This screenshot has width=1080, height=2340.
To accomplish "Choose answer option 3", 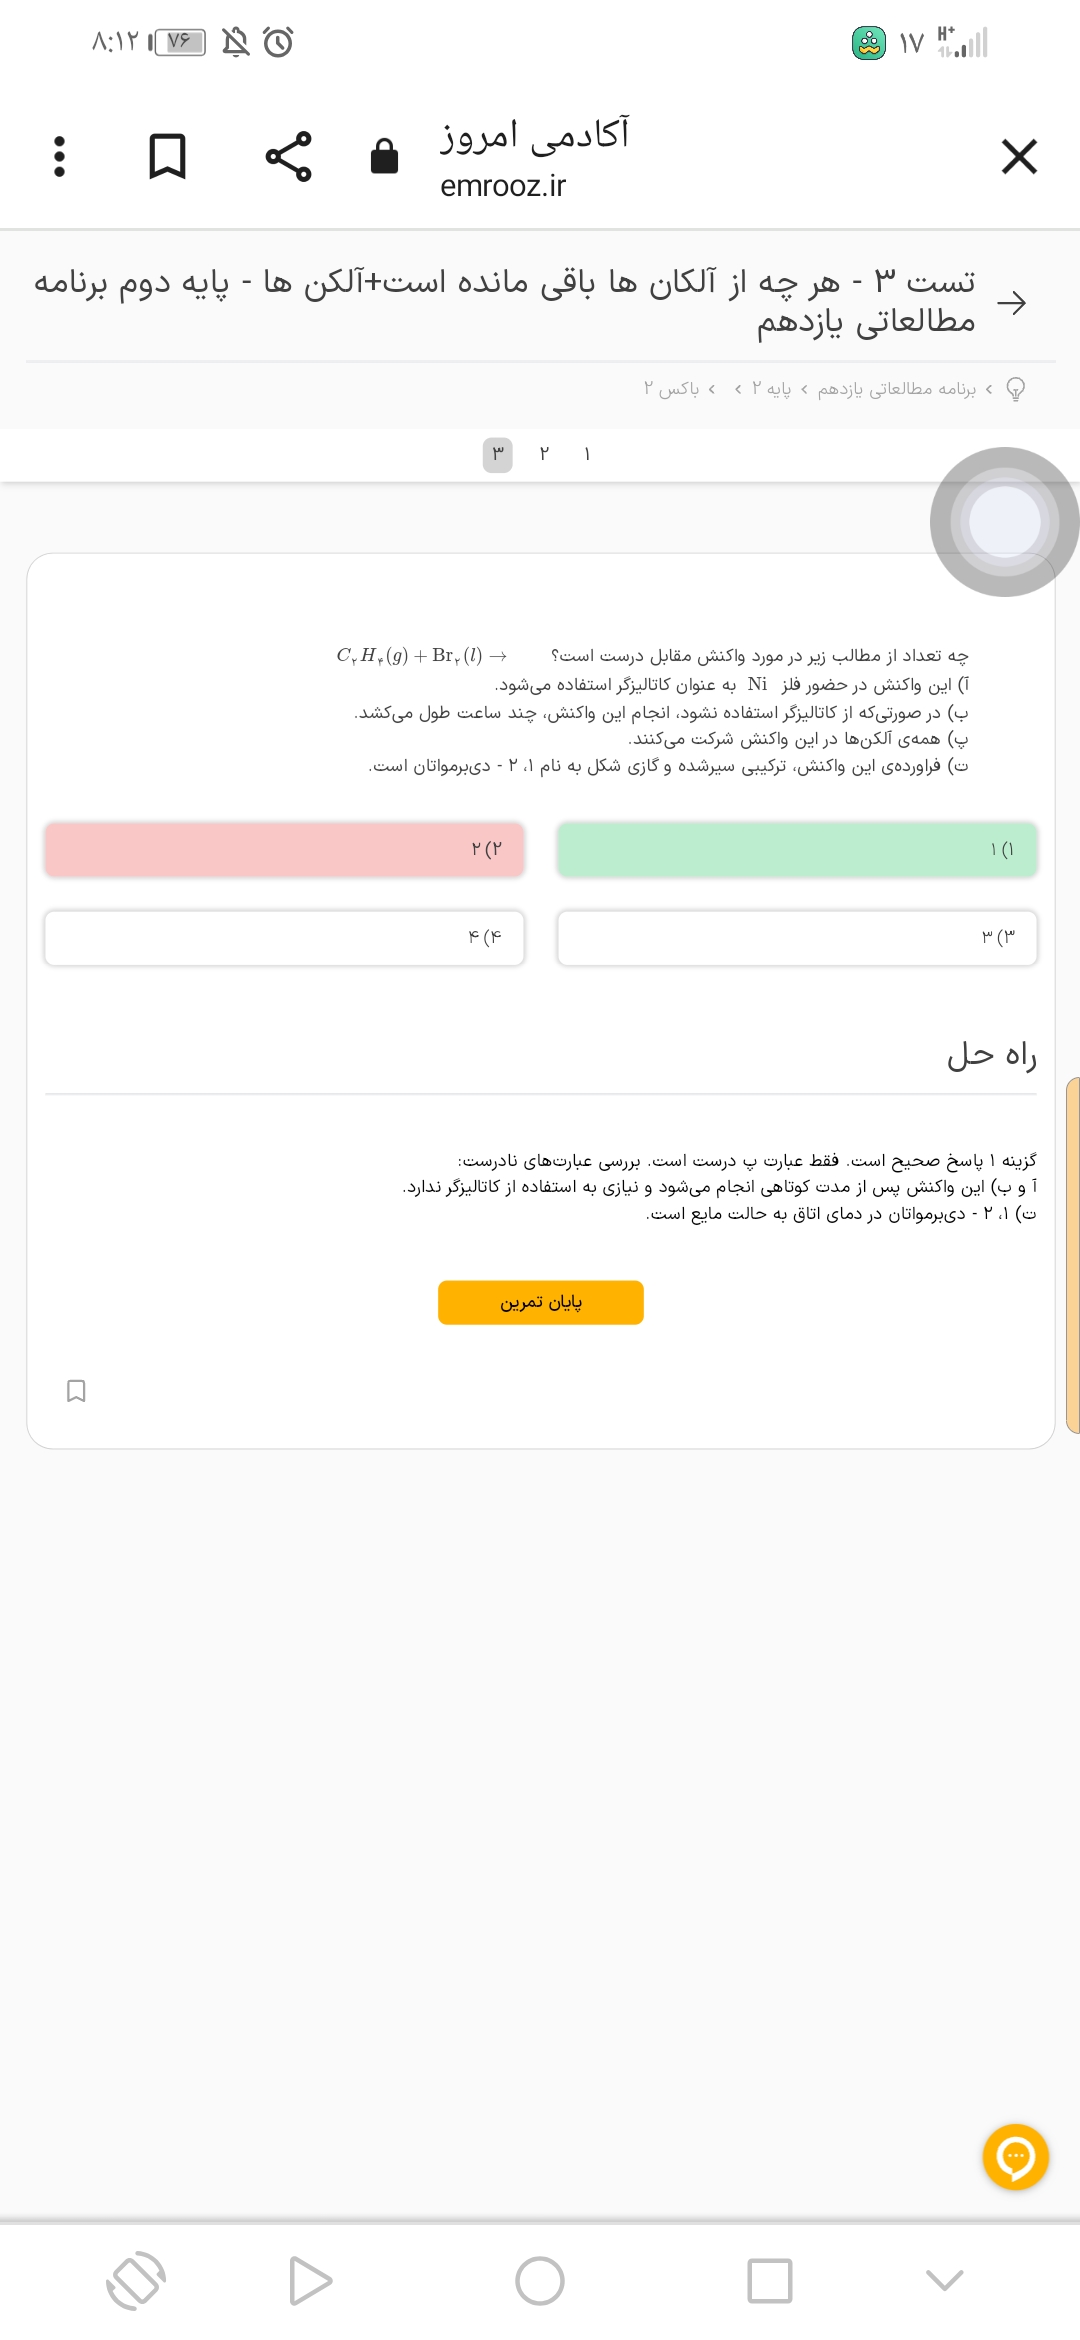I will click(796, 938).
